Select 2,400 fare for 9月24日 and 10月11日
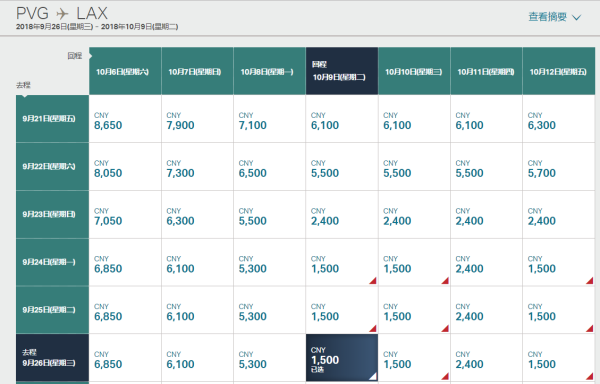Image resolution: width=600 pixels, height=384 pixels. [486, 262]
